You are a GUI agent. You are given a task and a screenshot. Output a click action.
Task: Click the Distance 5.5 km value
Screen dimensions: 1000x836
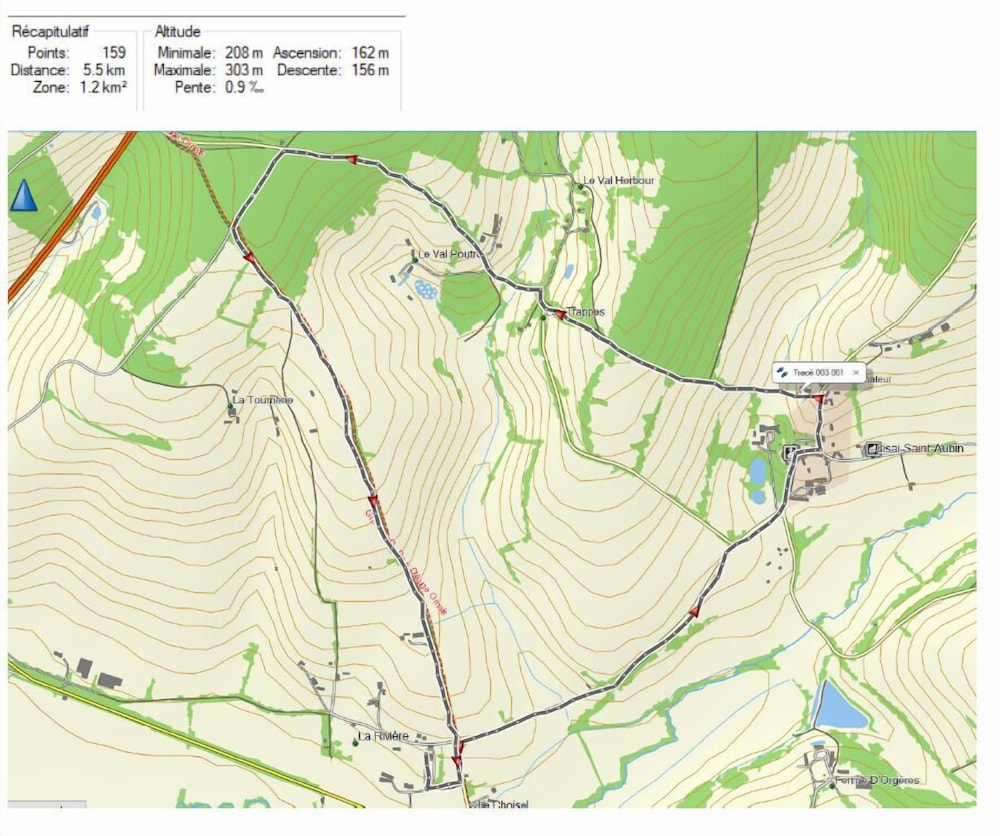pos(104,70)
